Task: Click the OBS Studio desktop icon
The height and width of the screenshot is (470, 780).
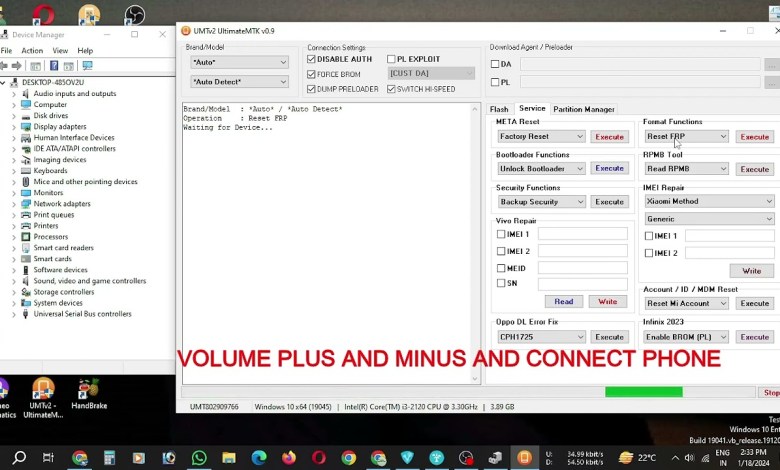Action: [x=134, y=15]
